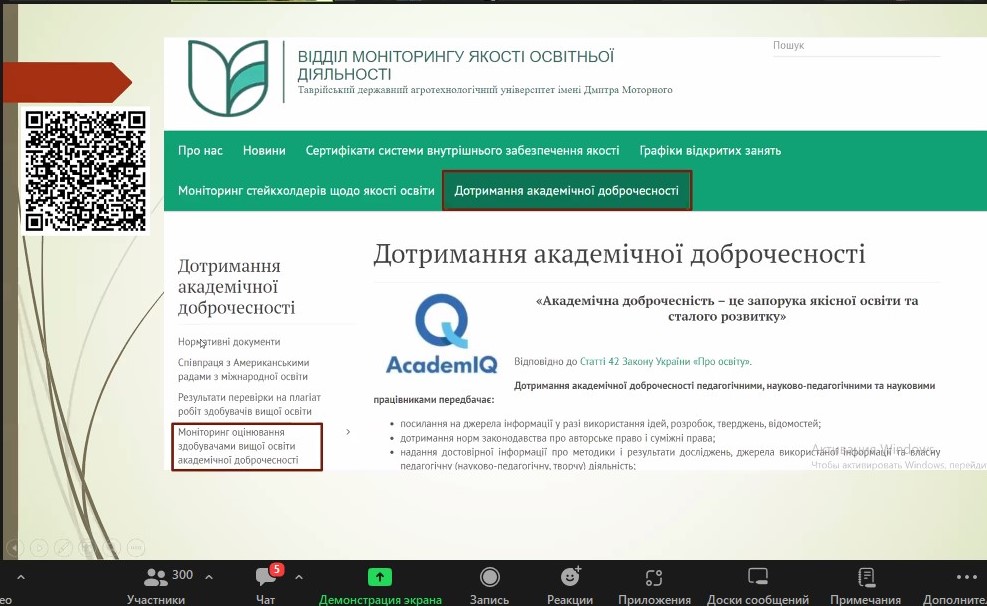Open Графіки відкритих занять menu item
The width and height of the screenshot is (987, 606).
[x=710, y=150]
